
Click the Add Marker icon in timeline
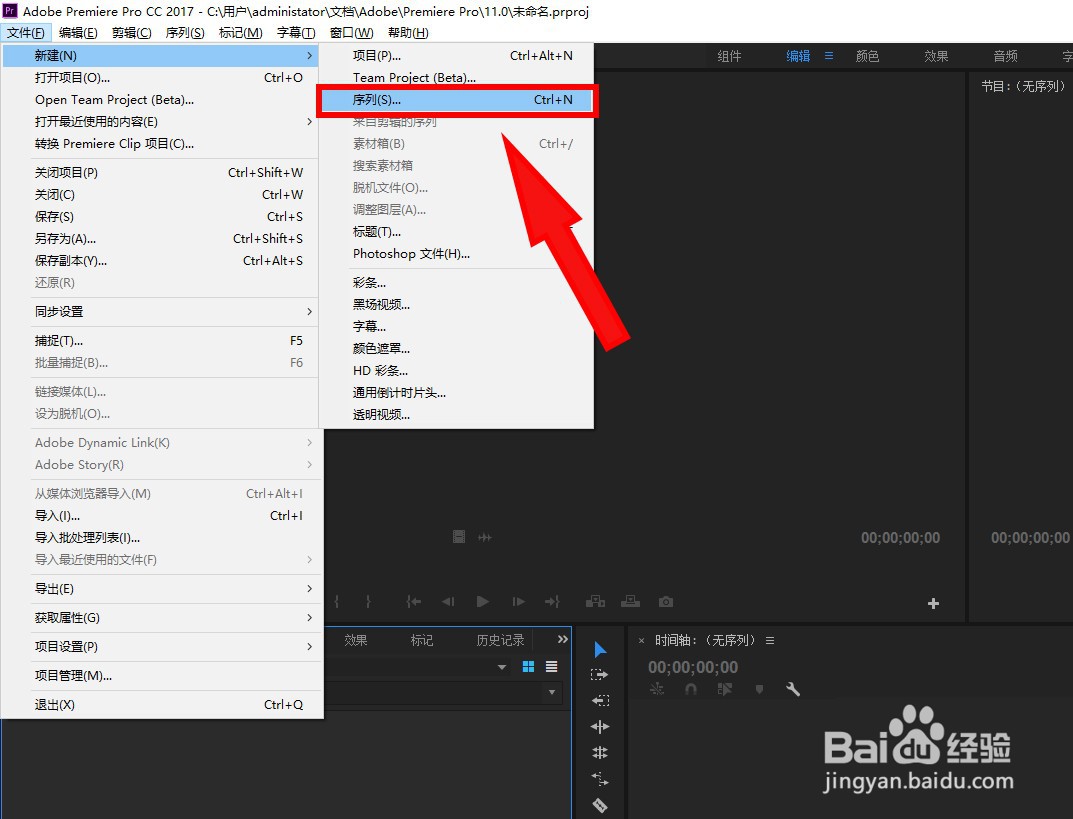759,689
